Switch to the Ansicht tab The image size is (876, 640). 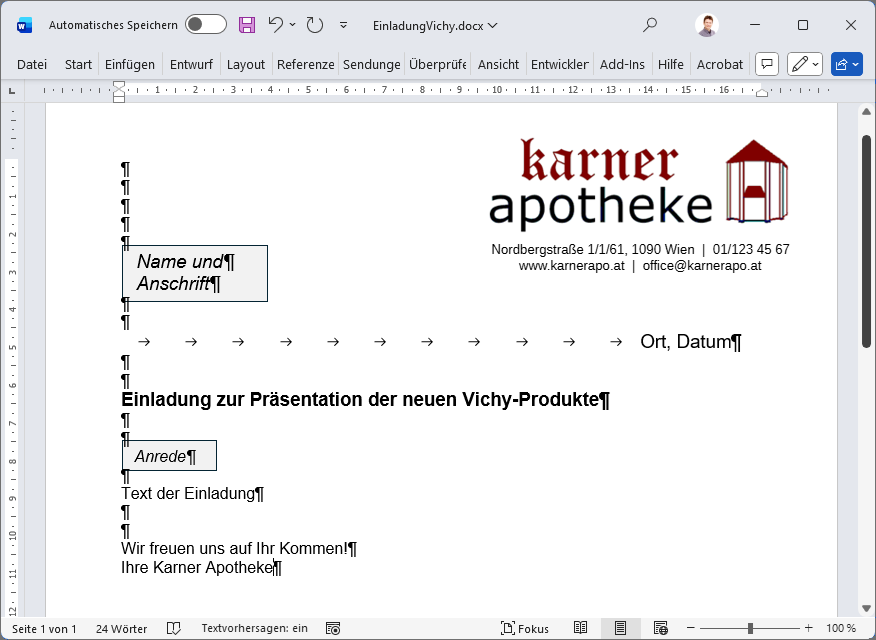pos(498,65)
